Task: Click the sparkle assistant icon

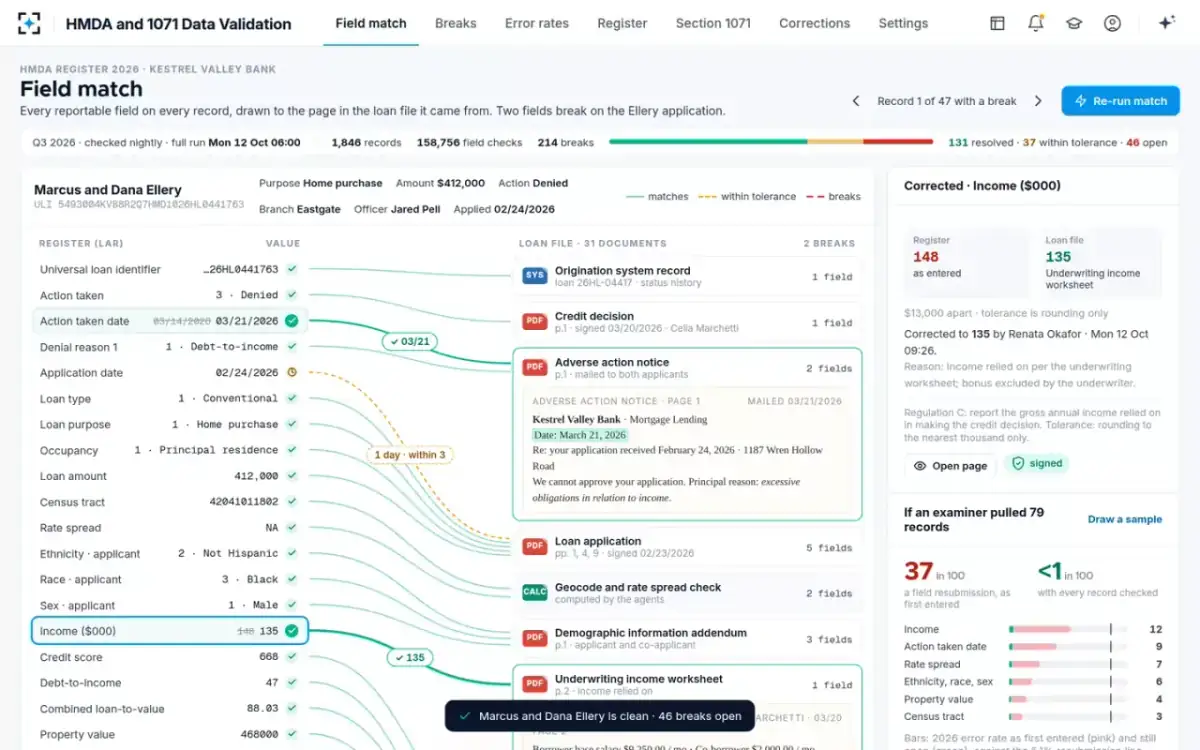Action: coord(1166,23)
